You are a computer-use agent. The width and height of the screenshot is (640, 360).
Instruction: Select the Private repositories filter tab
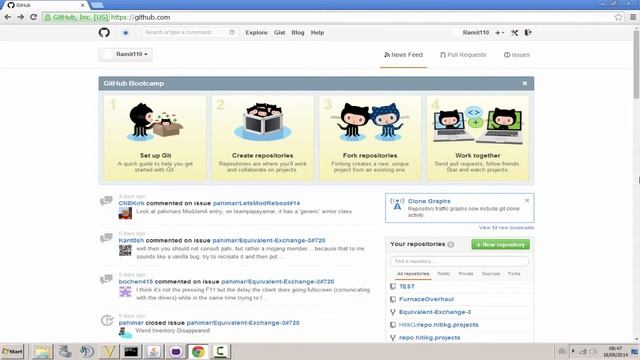coord(466,274)
